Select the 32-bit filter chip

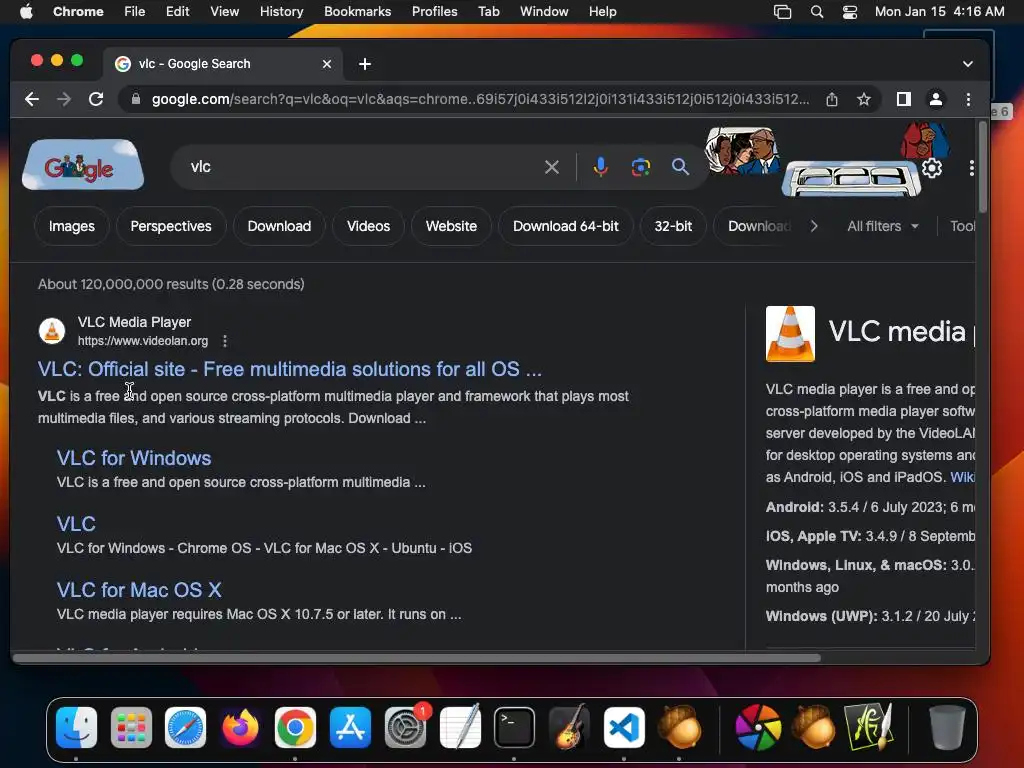pos(673,227)
